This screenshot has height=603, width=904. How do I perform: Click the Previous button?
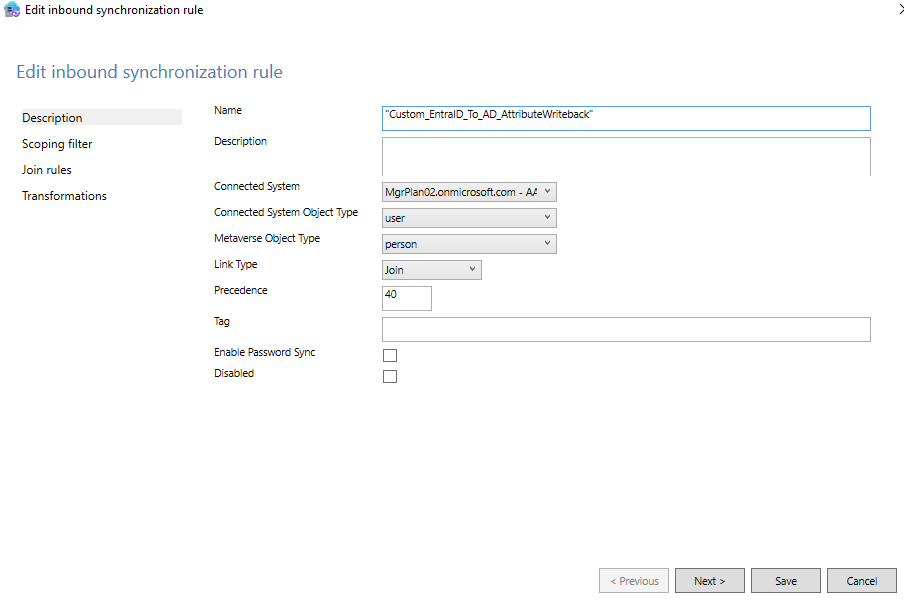[633, 580]
